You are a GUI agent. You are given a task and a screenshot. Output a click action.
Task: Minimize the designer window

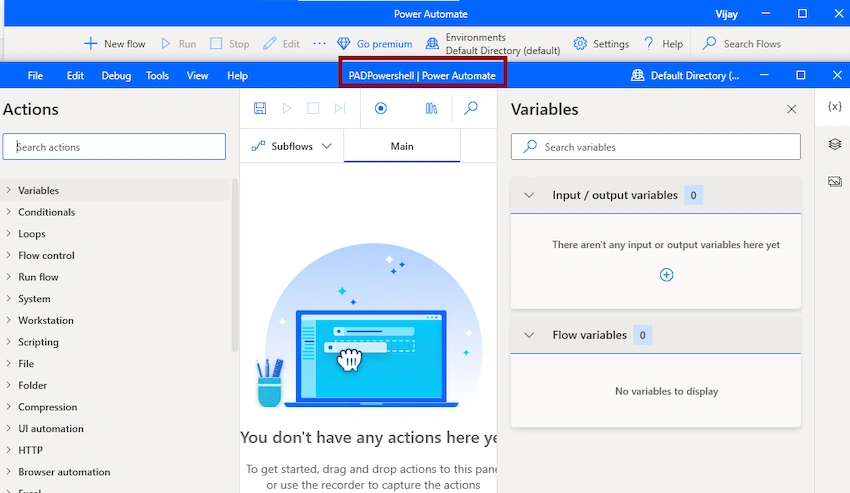[x=764, y=75]
